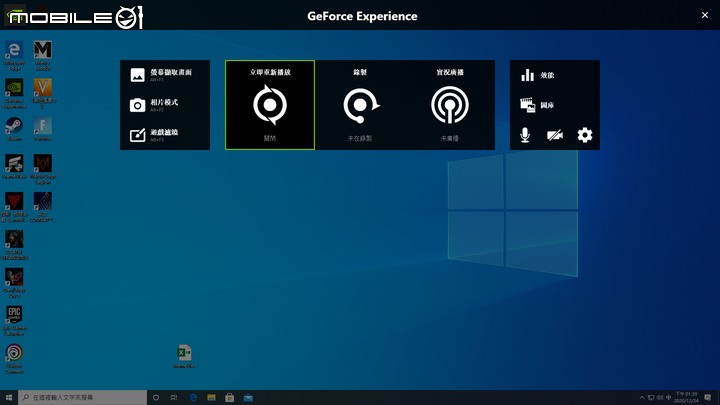Open Watch Dogs Legion desktop shortcut
This screenshot has width=720, height=405.
[43, 169]
